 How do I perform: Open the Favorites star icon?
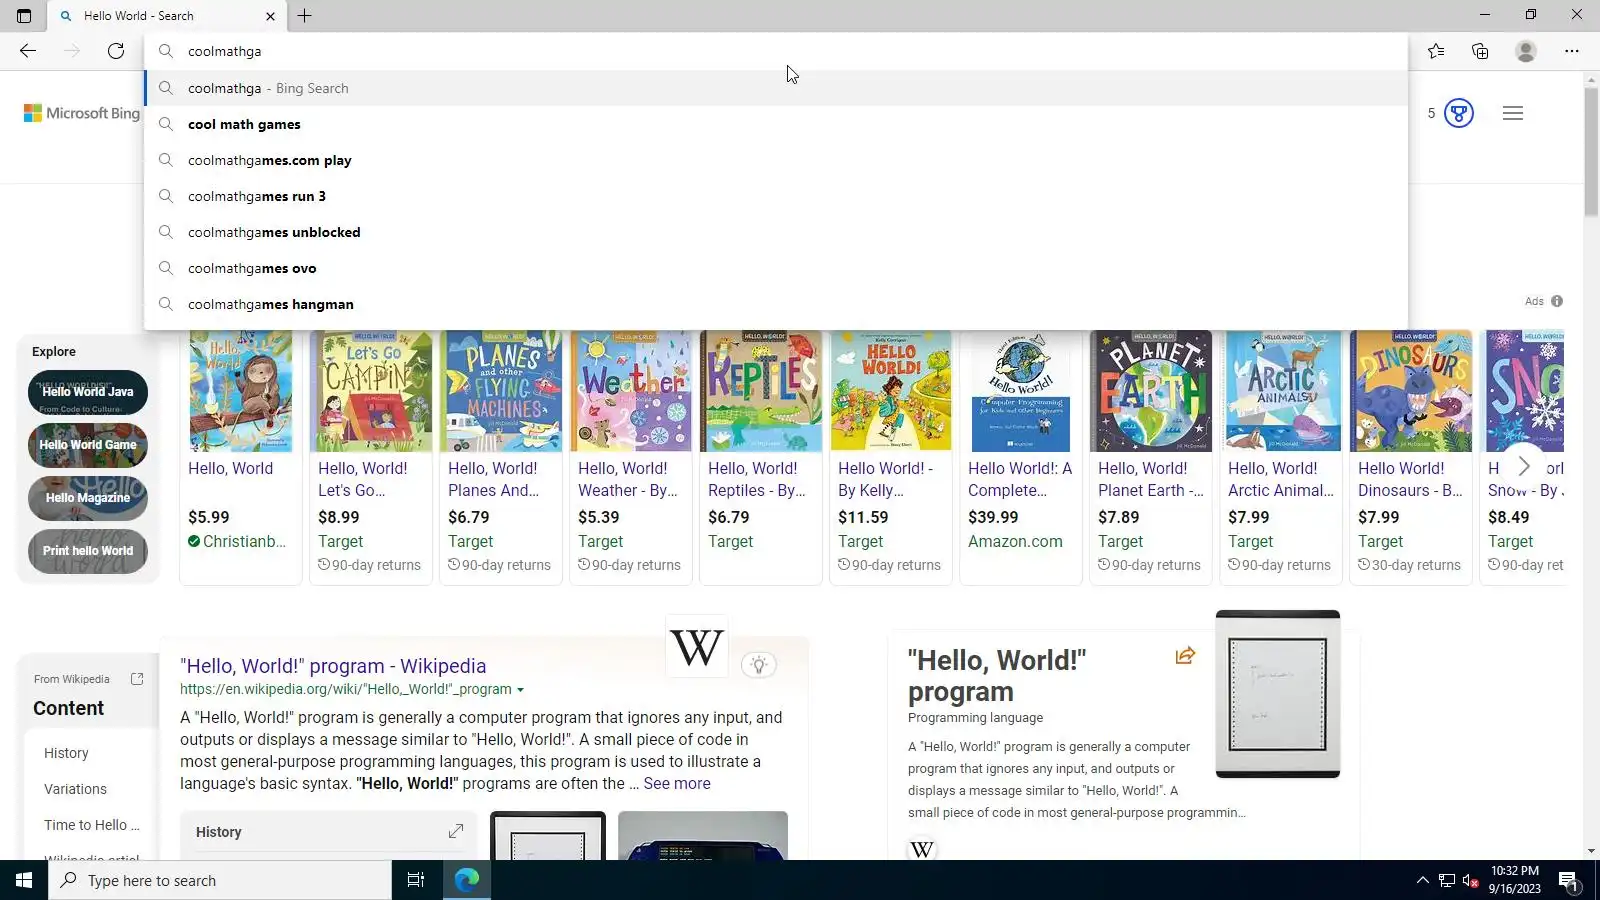pos(1436,51)
